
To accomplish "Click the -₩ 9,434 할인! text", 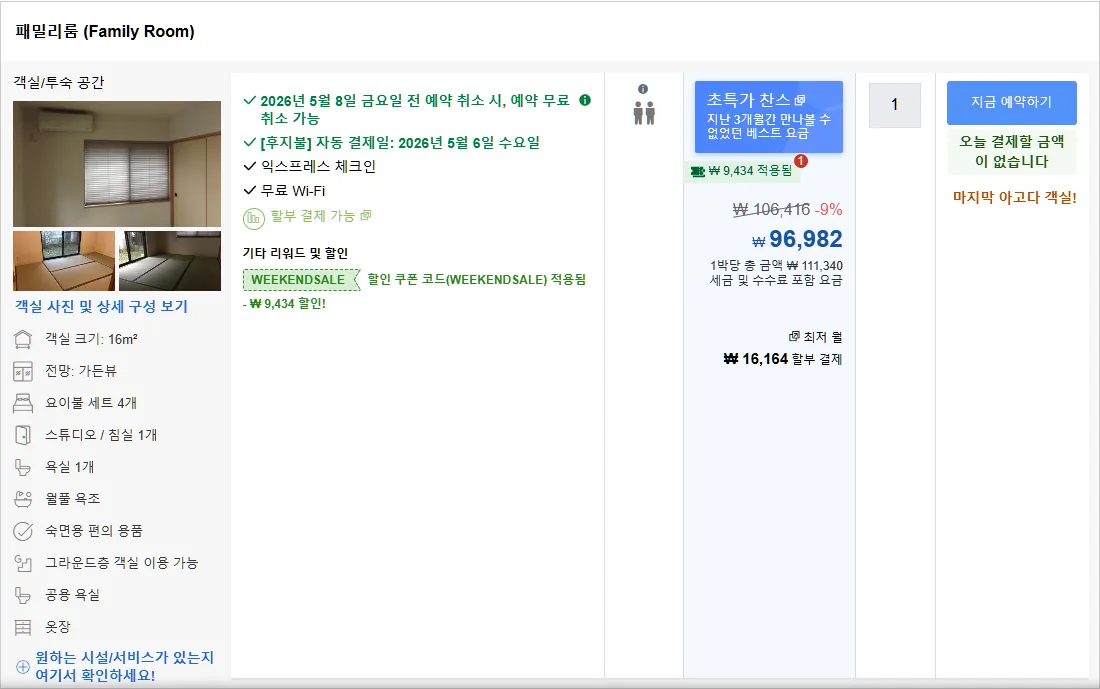I will tap(285, 304).
